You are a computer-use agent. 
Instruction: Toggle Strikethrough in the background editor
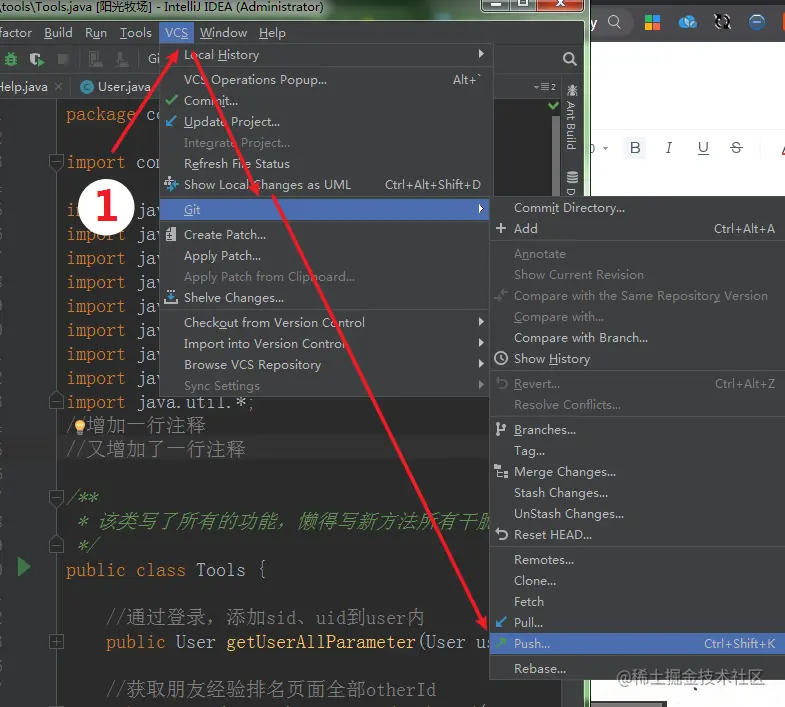click(x=736, y=148)
